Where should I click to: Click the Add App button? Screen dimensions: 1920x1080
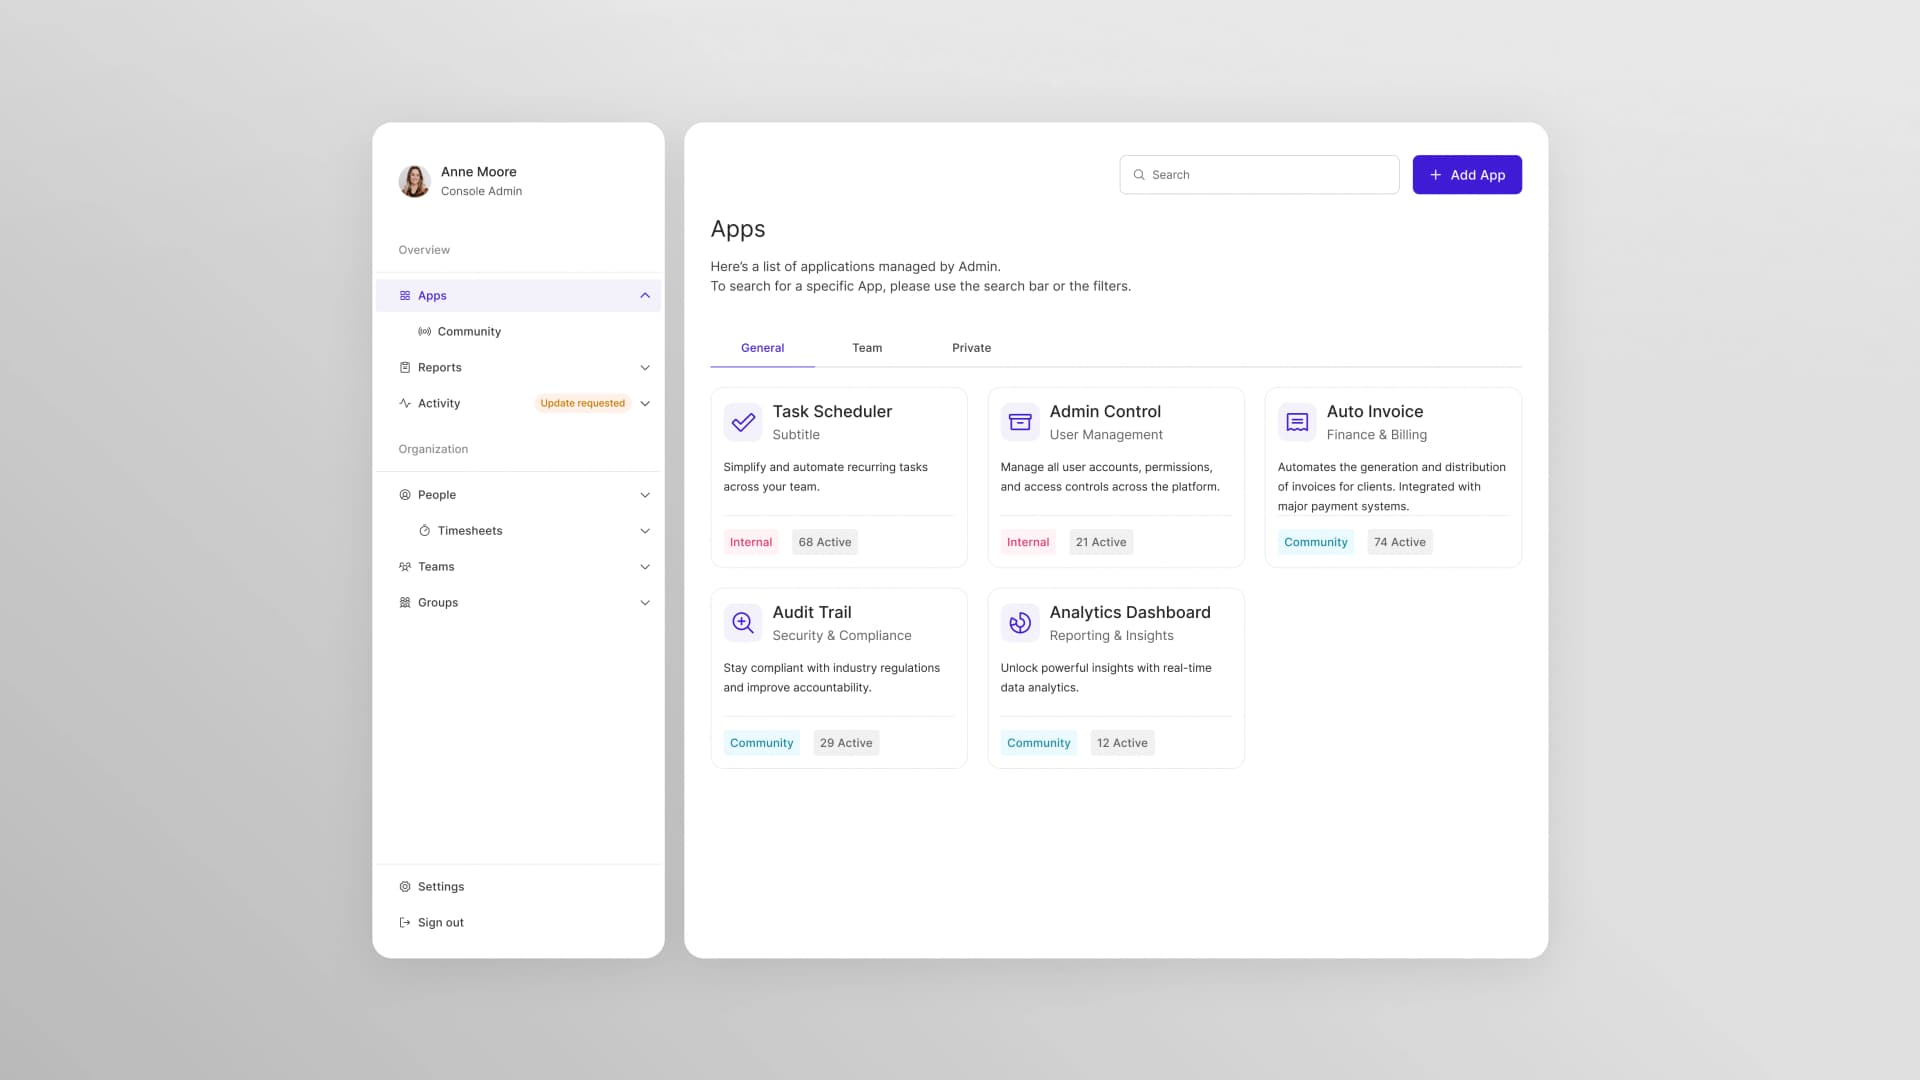[x=1467, y=175]
